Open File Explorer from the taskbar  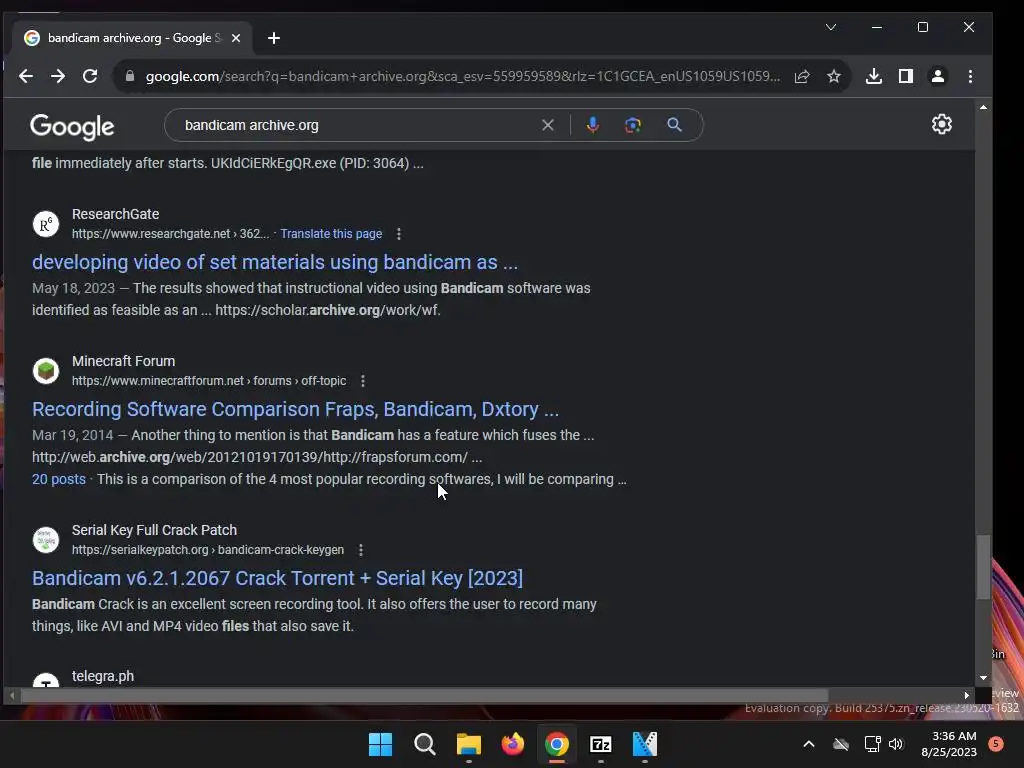click(468, 744)
